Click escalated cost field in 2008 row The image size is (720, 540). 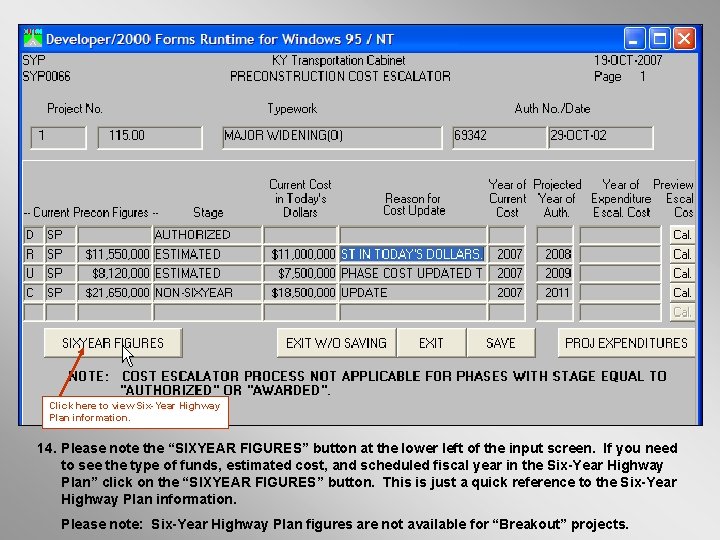[620, 254]
